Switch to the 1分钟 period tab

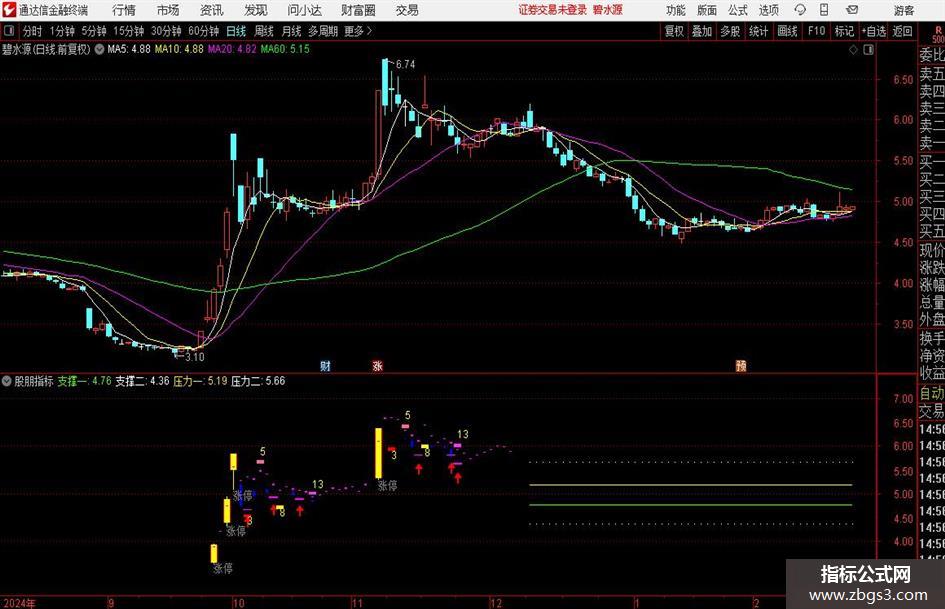(x=62, y=31)
